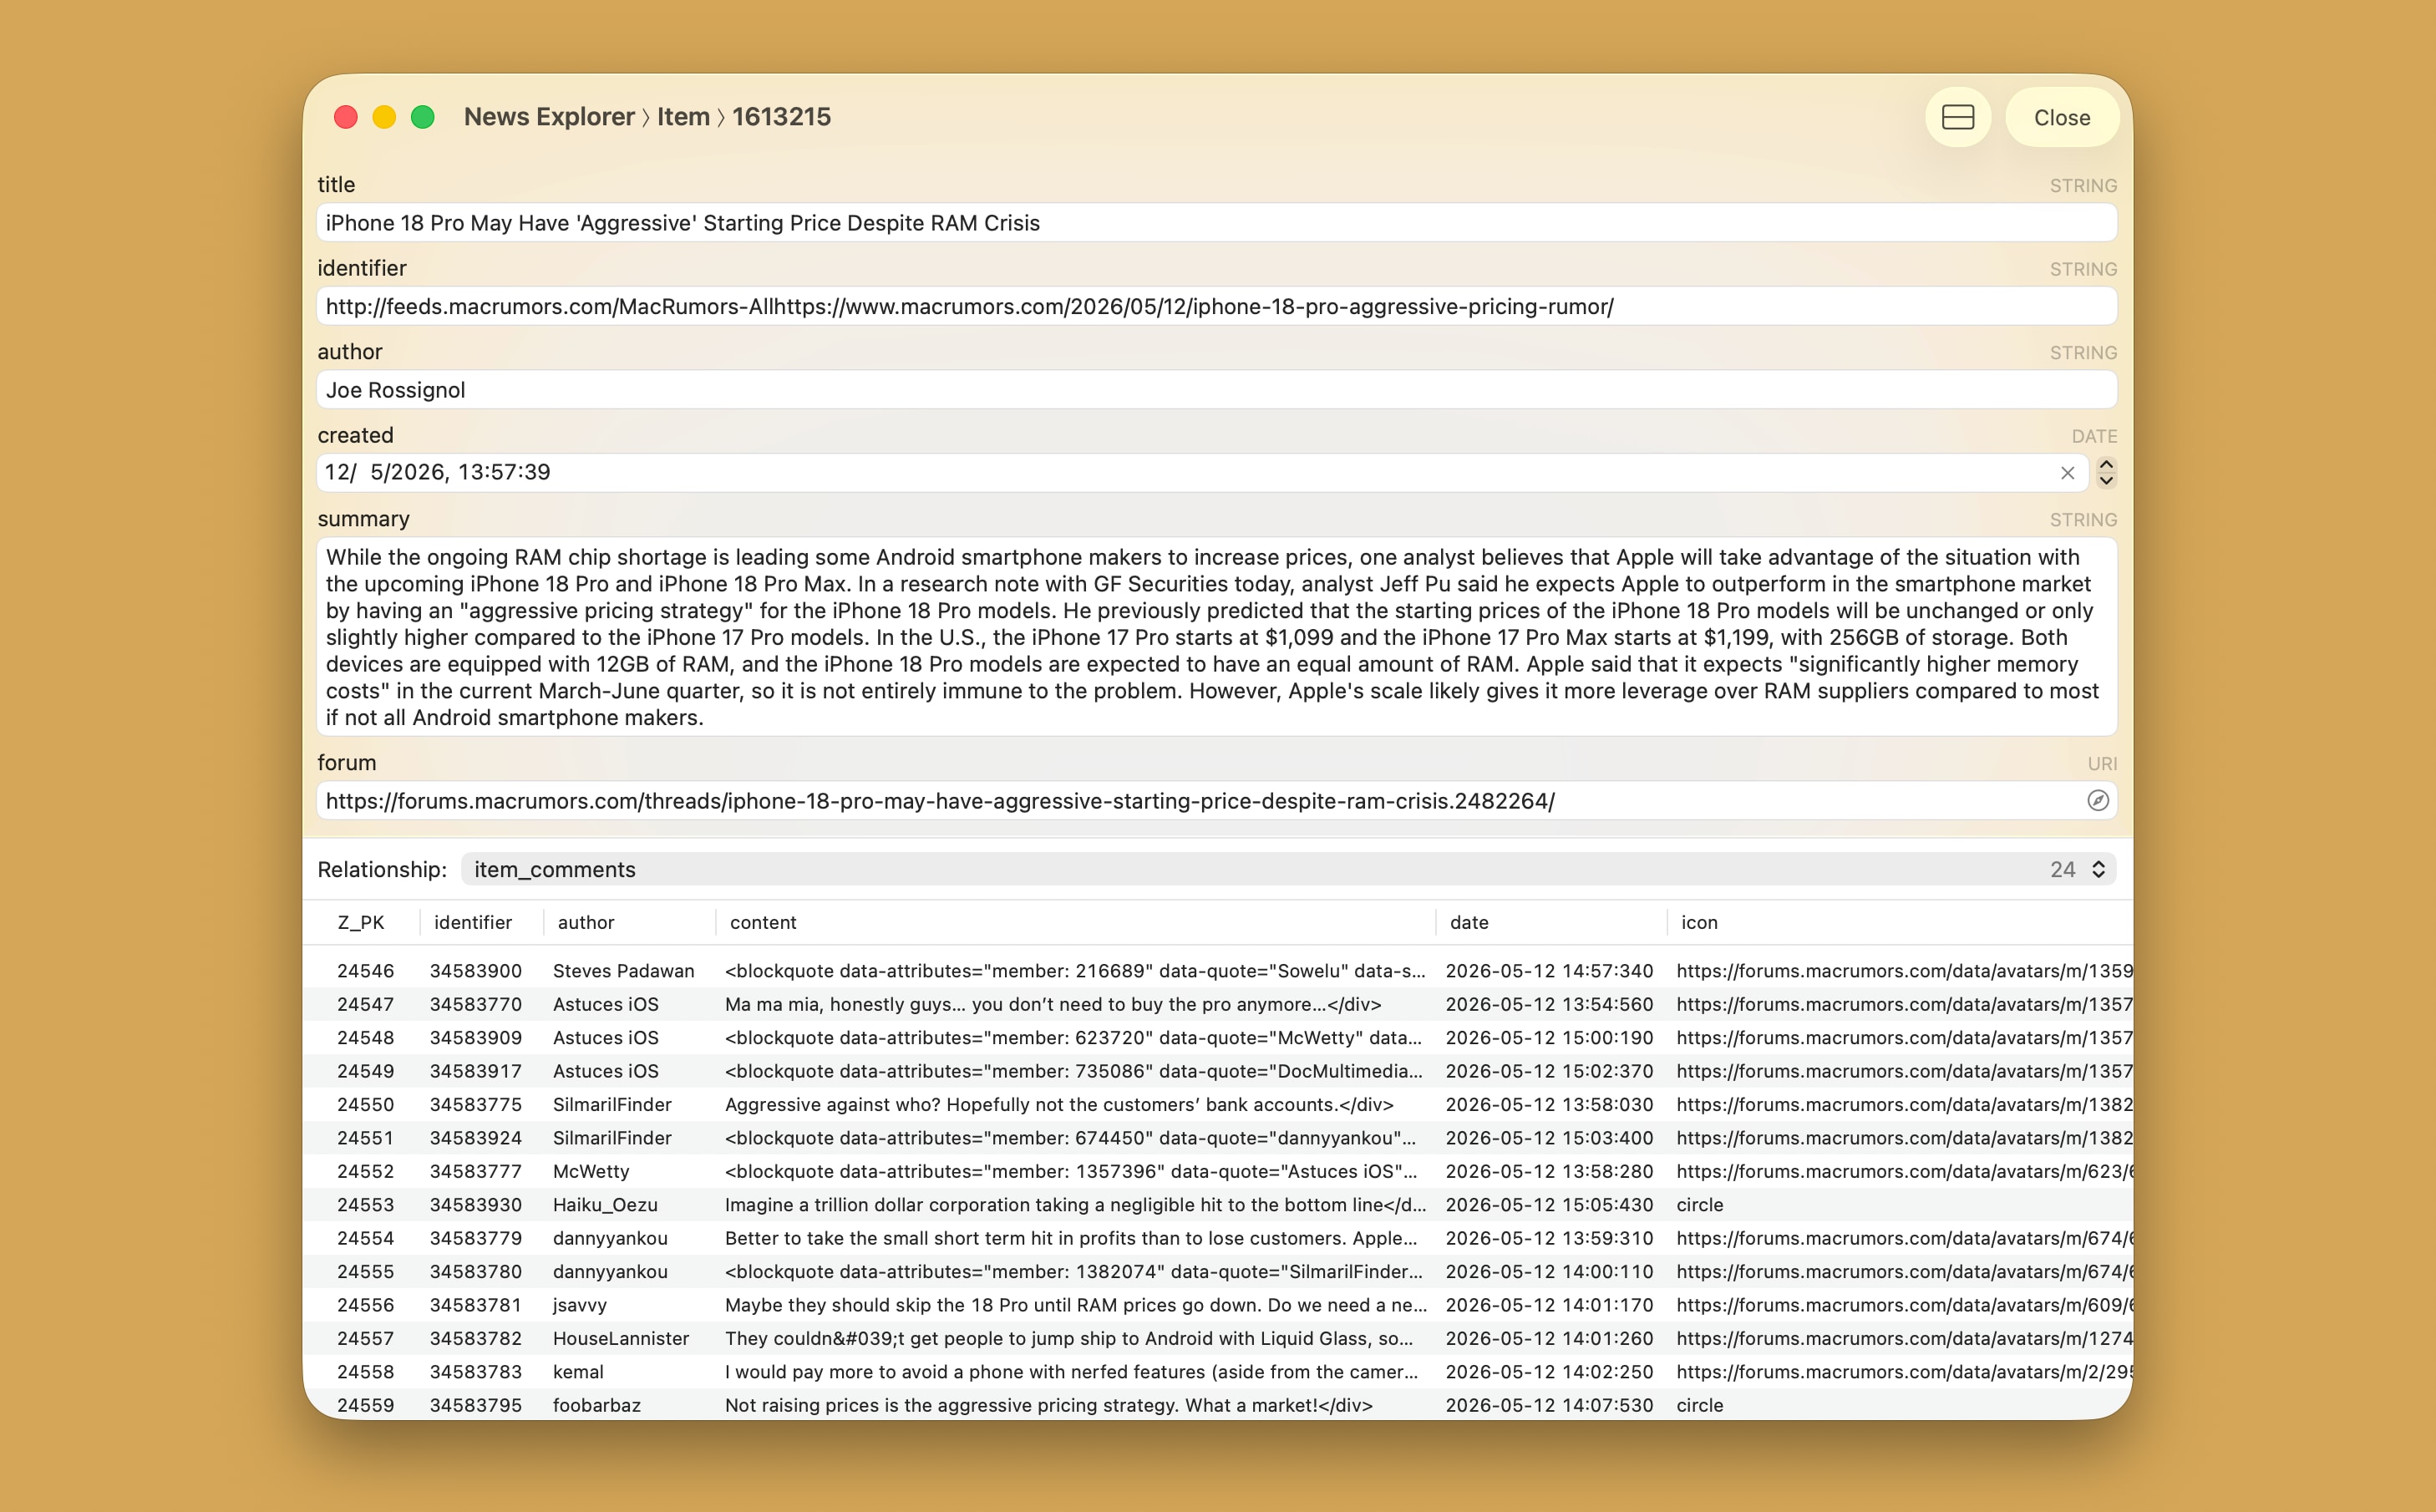Viewport: 2436px width, 1512px height.
Task: Select row 24546 by Steves Padawan
Action: click(x=1218, y=971)
